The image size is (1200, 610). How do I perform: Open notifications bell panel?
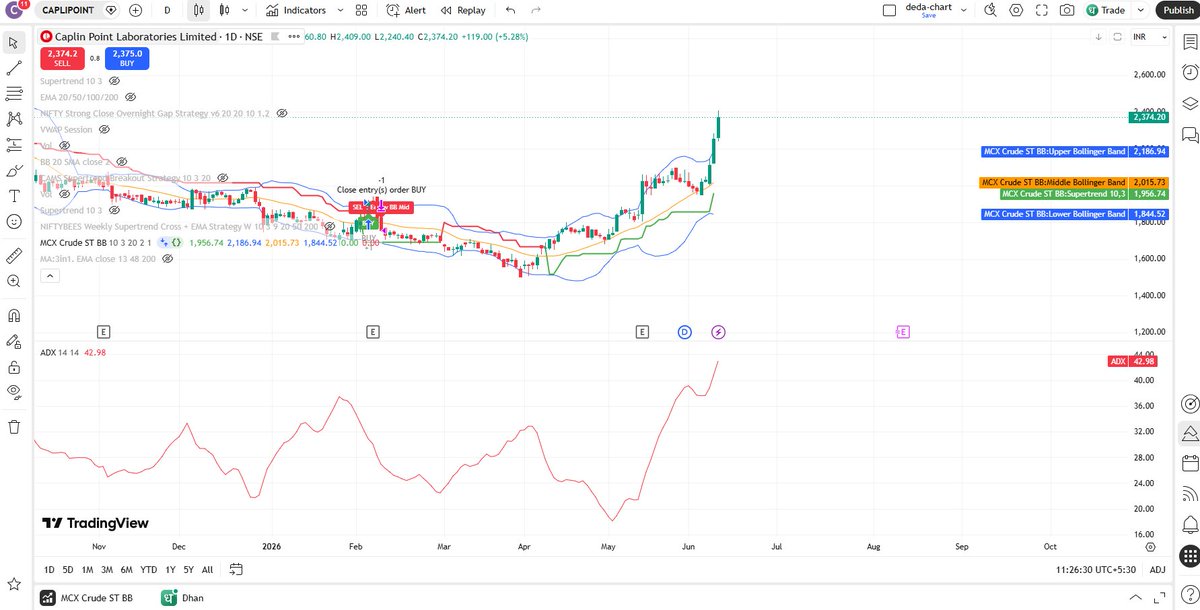pos(1189,524)
